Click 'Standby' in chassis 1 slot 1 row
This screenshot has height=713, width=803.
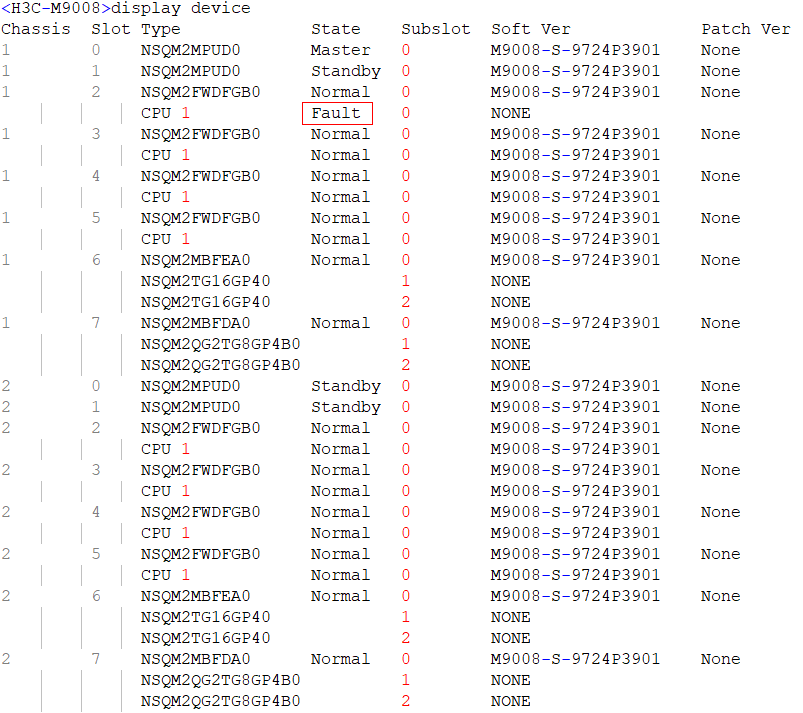point(346,71)
